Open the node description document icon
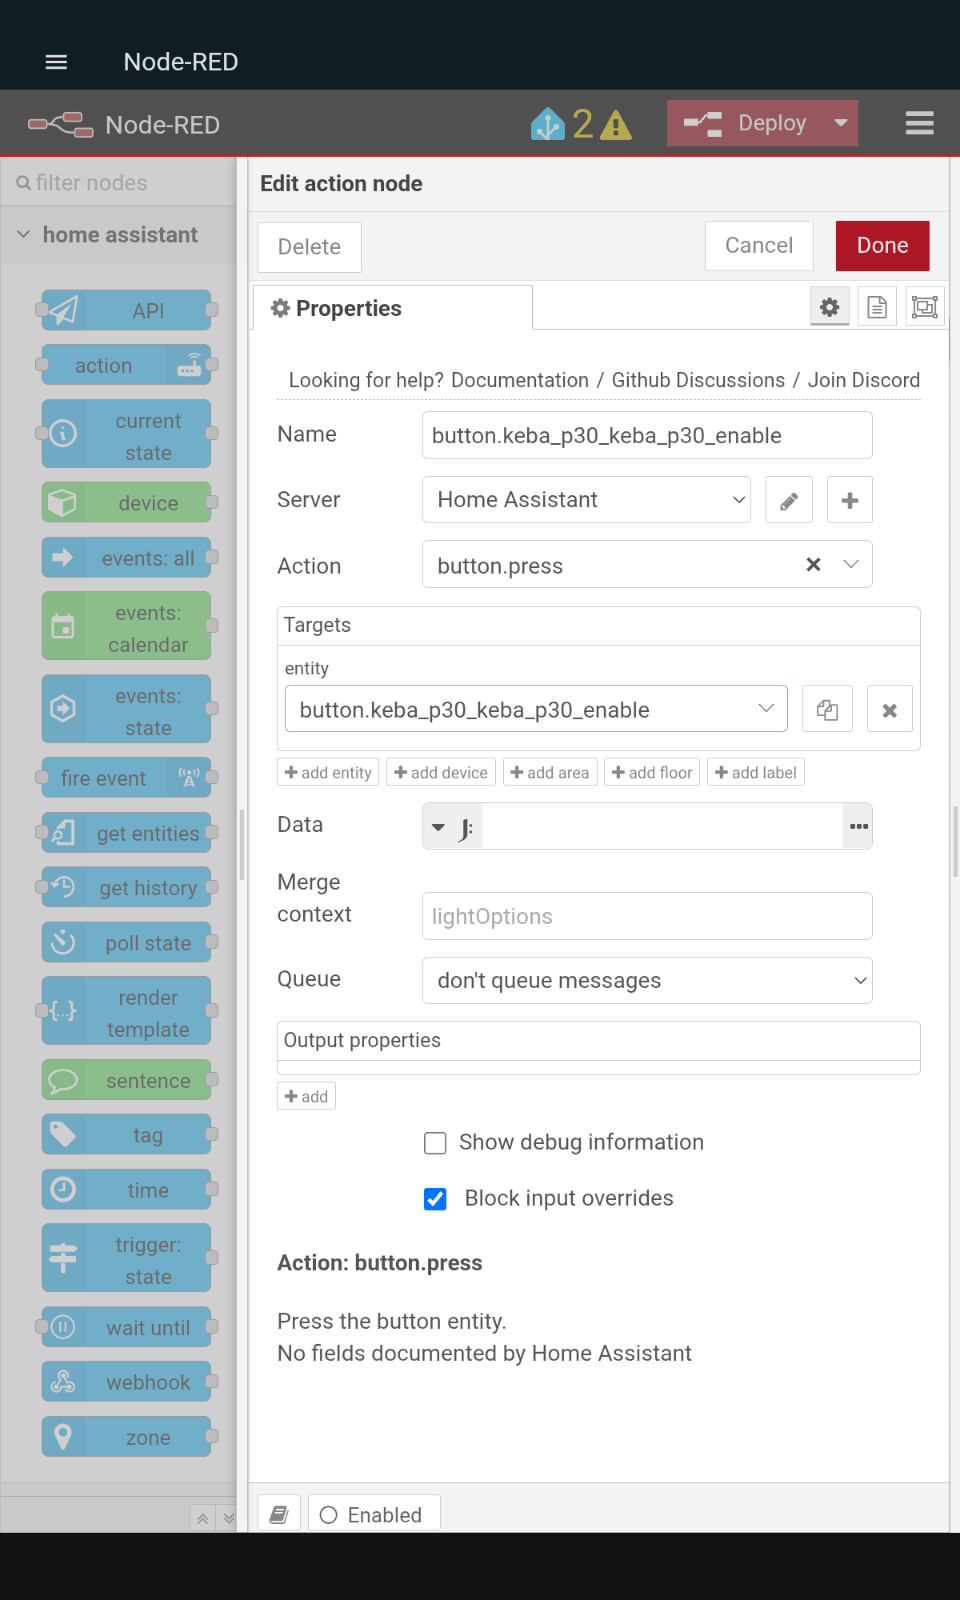The width and height of the screenshot is (960, 1600). [x=877, y=307]
